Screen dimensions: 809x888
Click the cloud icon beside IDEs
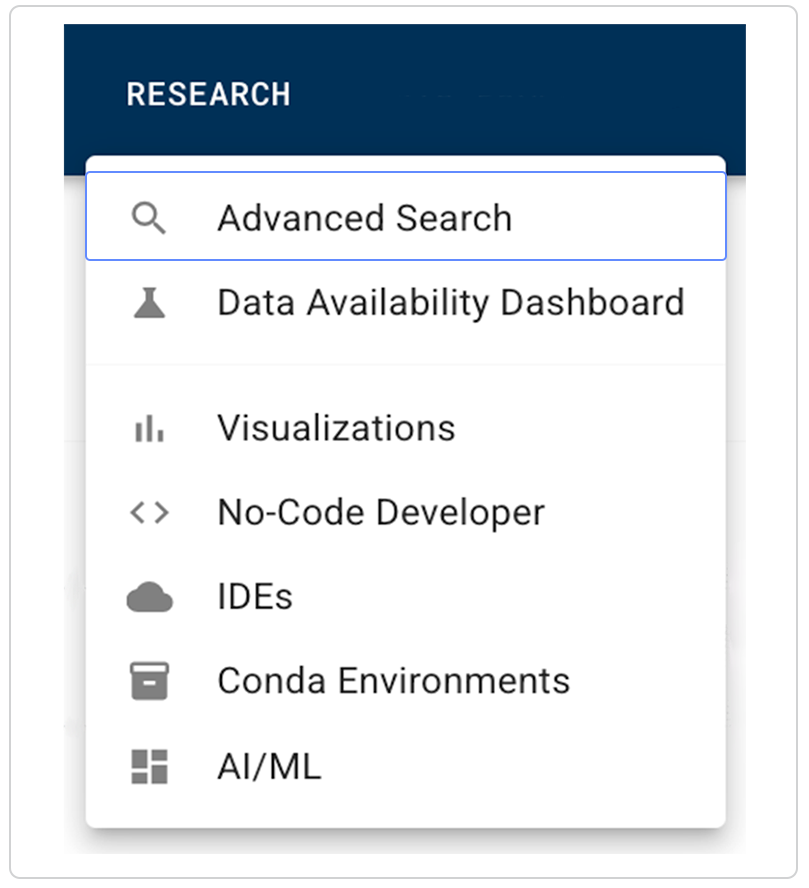click(149, 598)
